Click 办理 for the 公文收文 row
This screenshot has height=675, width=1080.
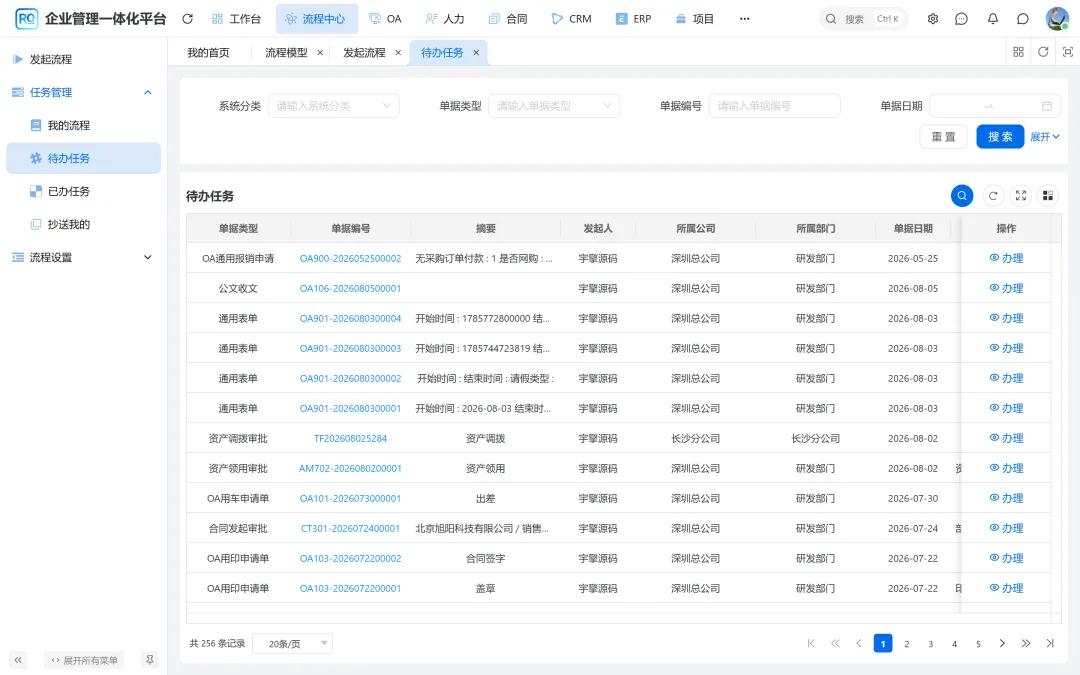pyautogui.click(x=1006, y=288)
